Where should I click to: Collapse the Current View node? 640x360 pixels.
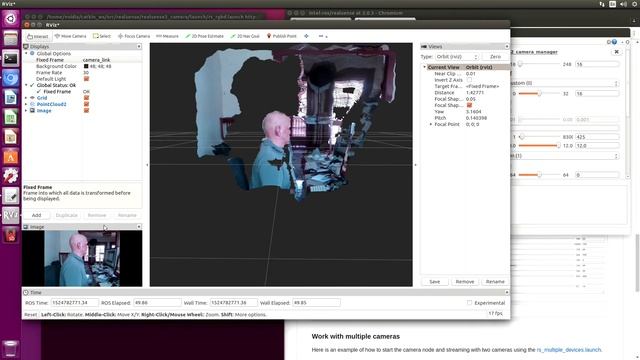(424, 67)
